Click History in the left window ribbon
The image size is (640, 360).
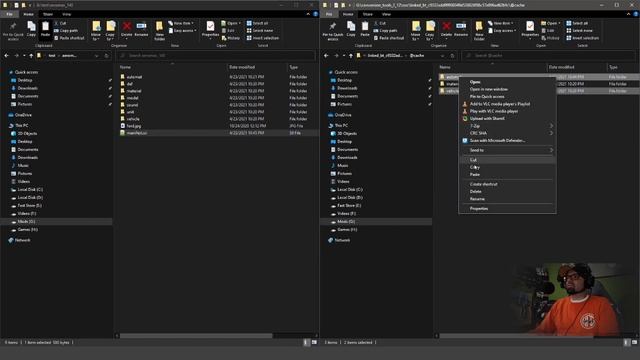[x=231, y=38]
